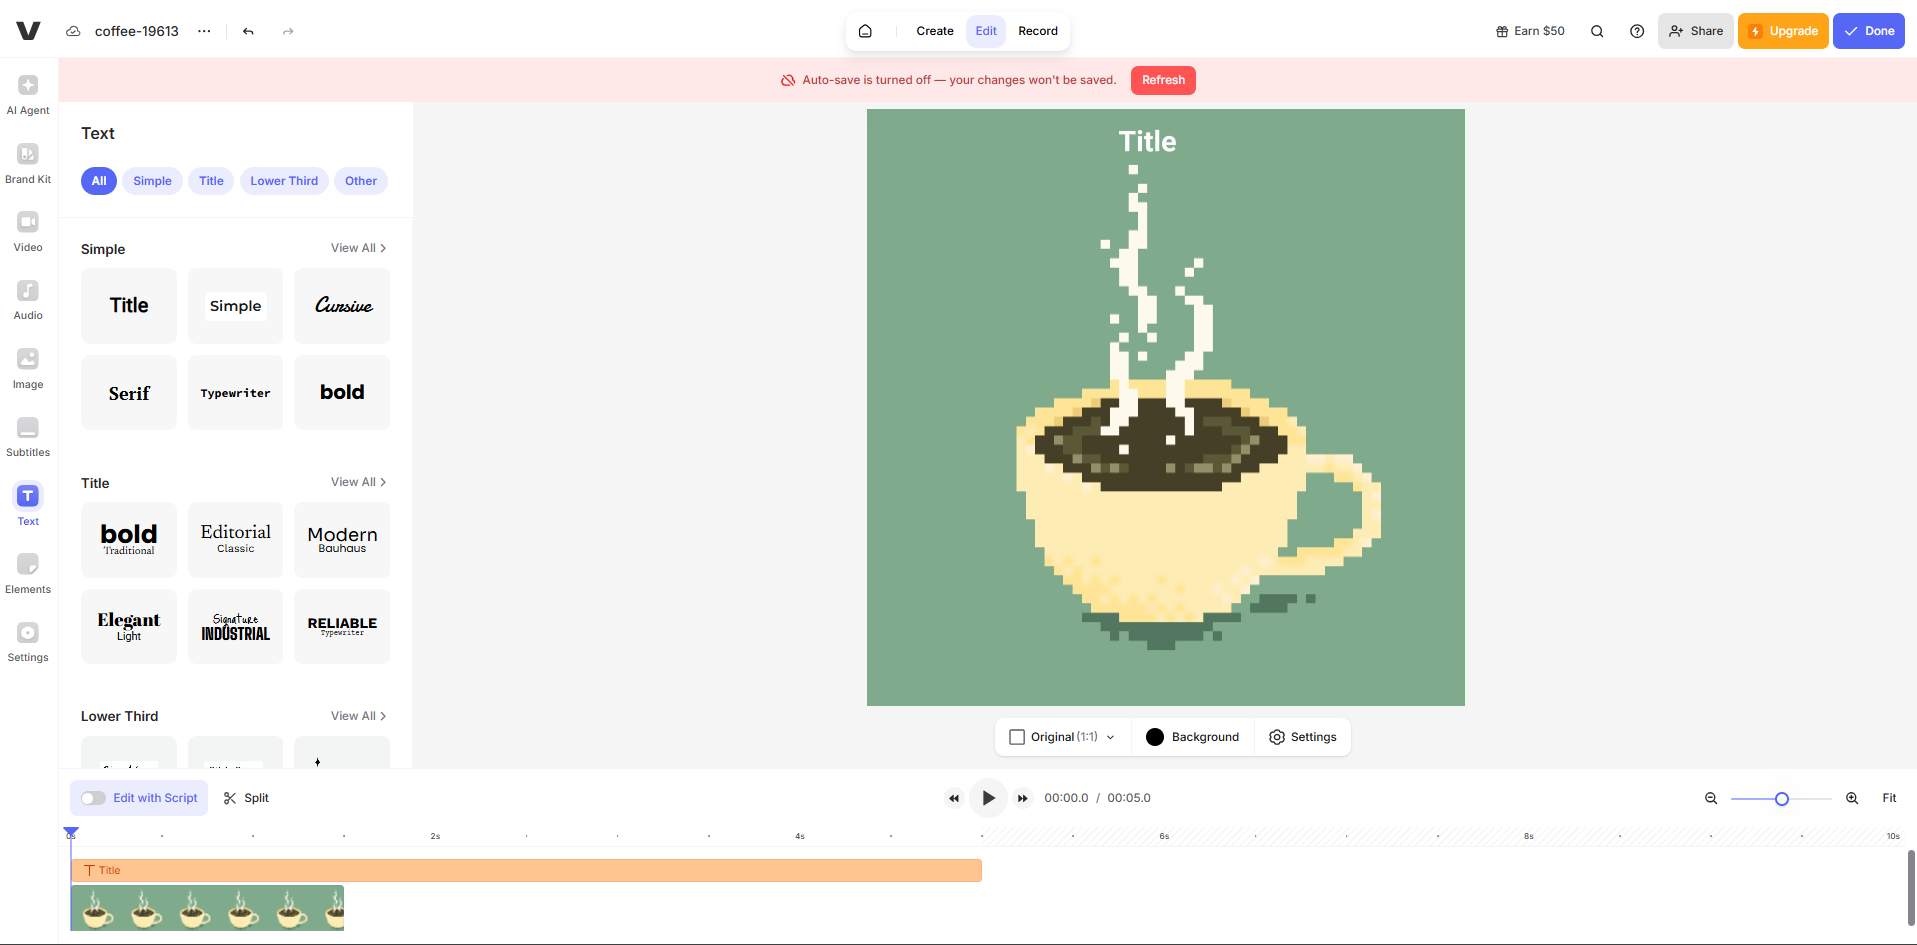Switch to the Create tab
This screenshot has width=1917, height=945.
[x=934, y=31]
